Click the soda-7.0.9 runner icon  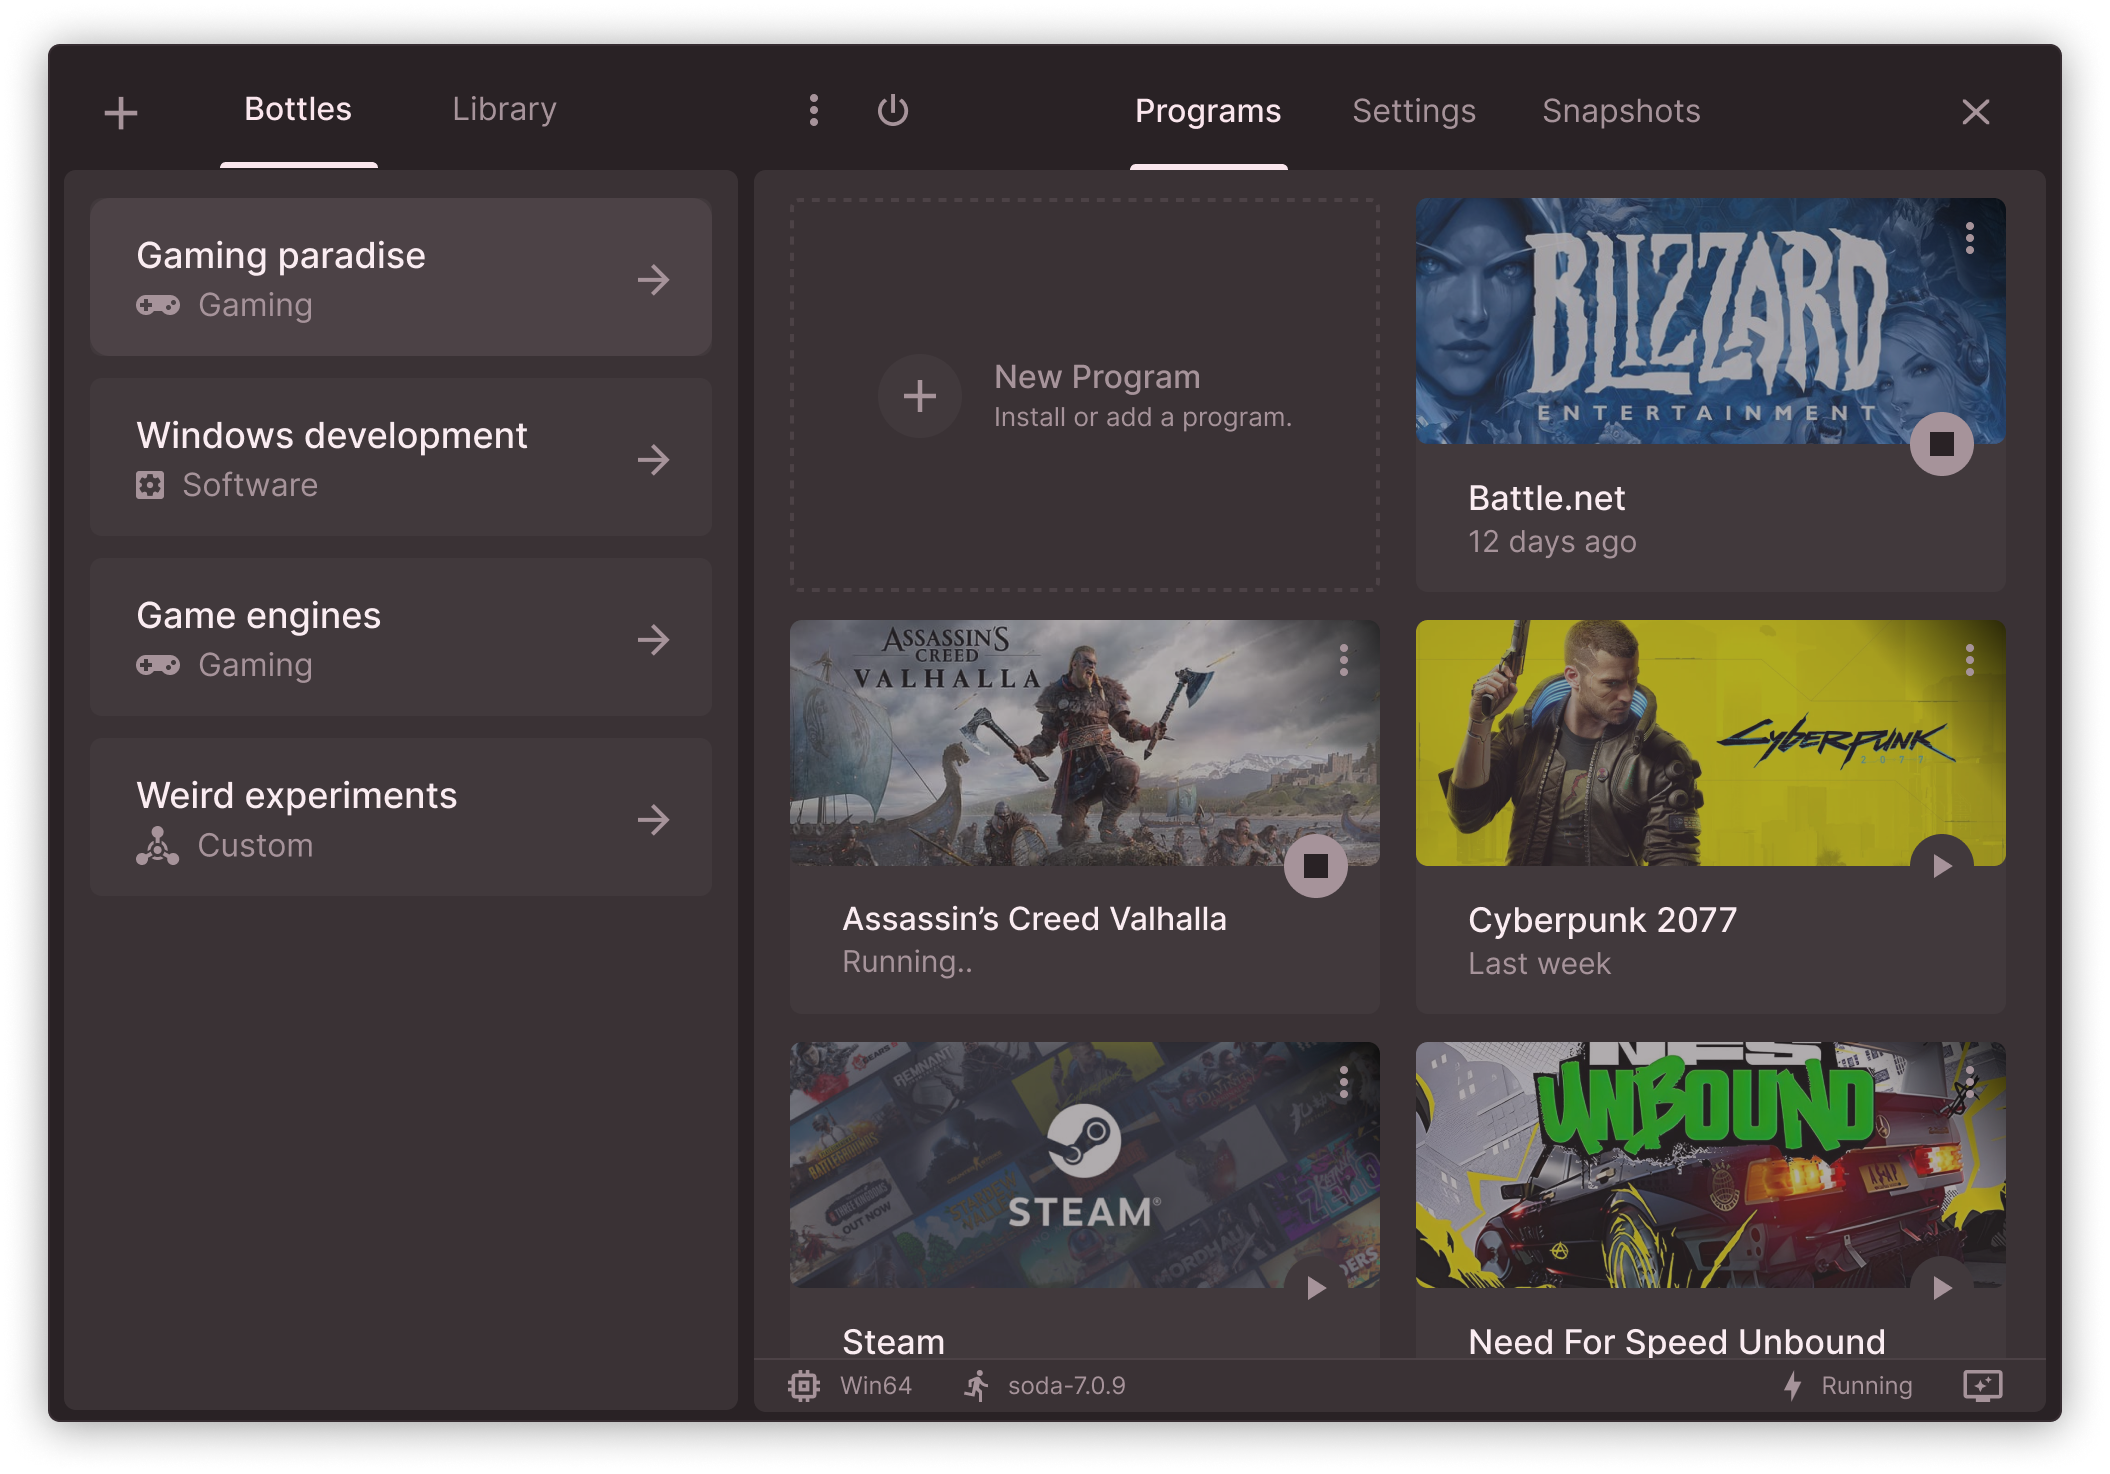pos(976,1386)
